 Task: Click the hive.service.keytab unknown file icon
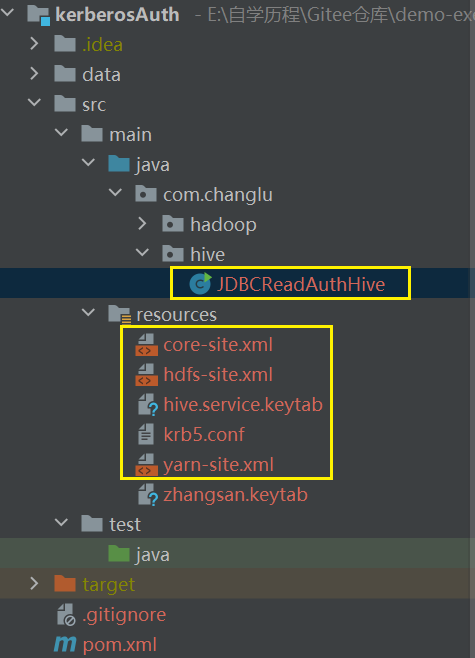[148, 405]
